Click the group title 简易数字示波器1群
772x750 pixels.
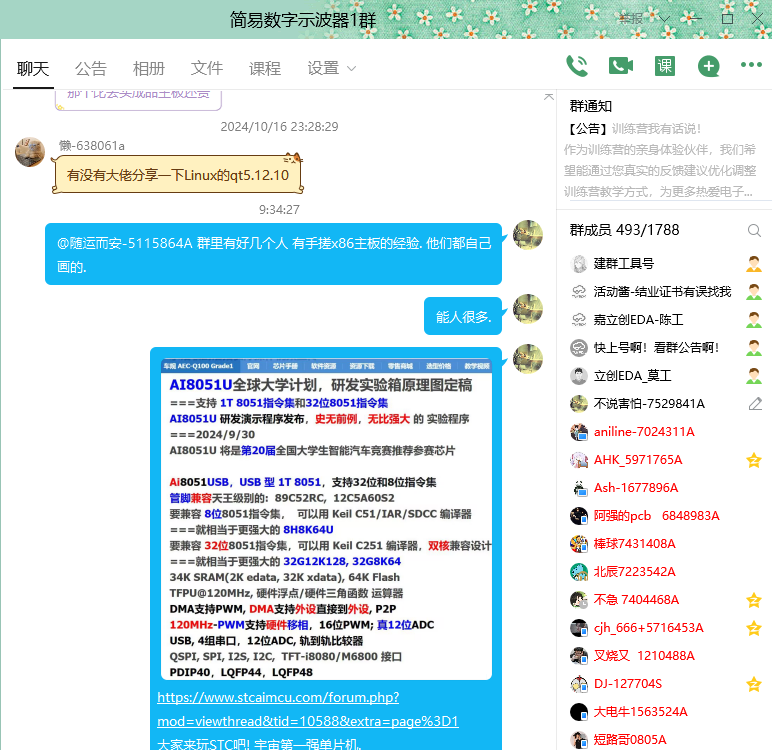(303, 20)
